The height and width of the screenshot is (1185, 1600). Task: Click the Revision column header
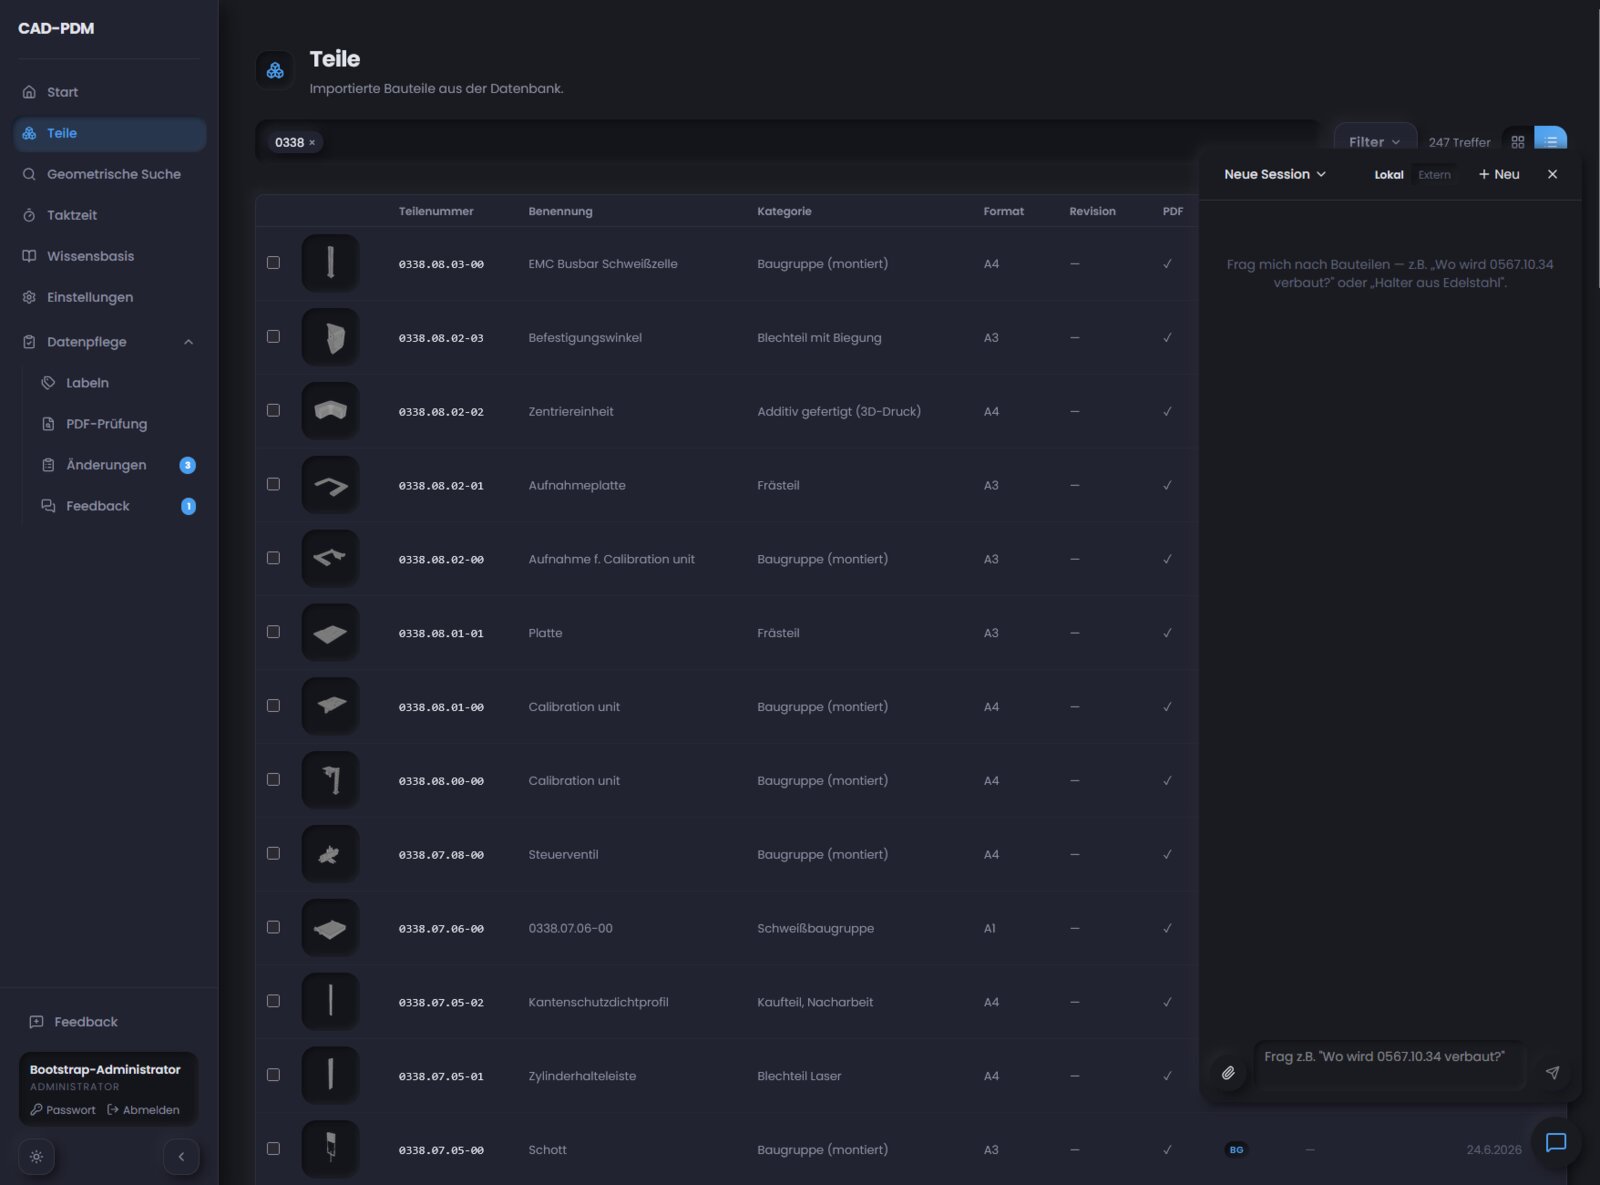coord(1092,211)
